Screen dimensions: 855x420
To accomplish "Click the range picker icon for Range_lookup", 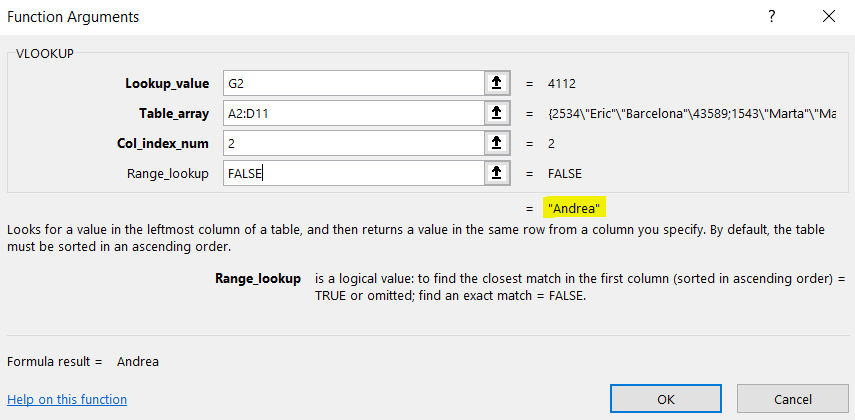I will (x=494, y=173).
